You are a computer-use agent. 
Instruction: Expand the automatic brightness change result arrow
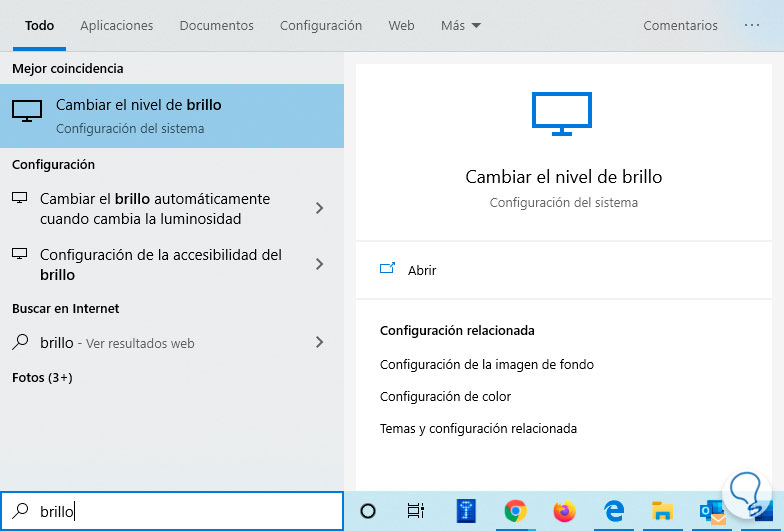tap(319, 208)
